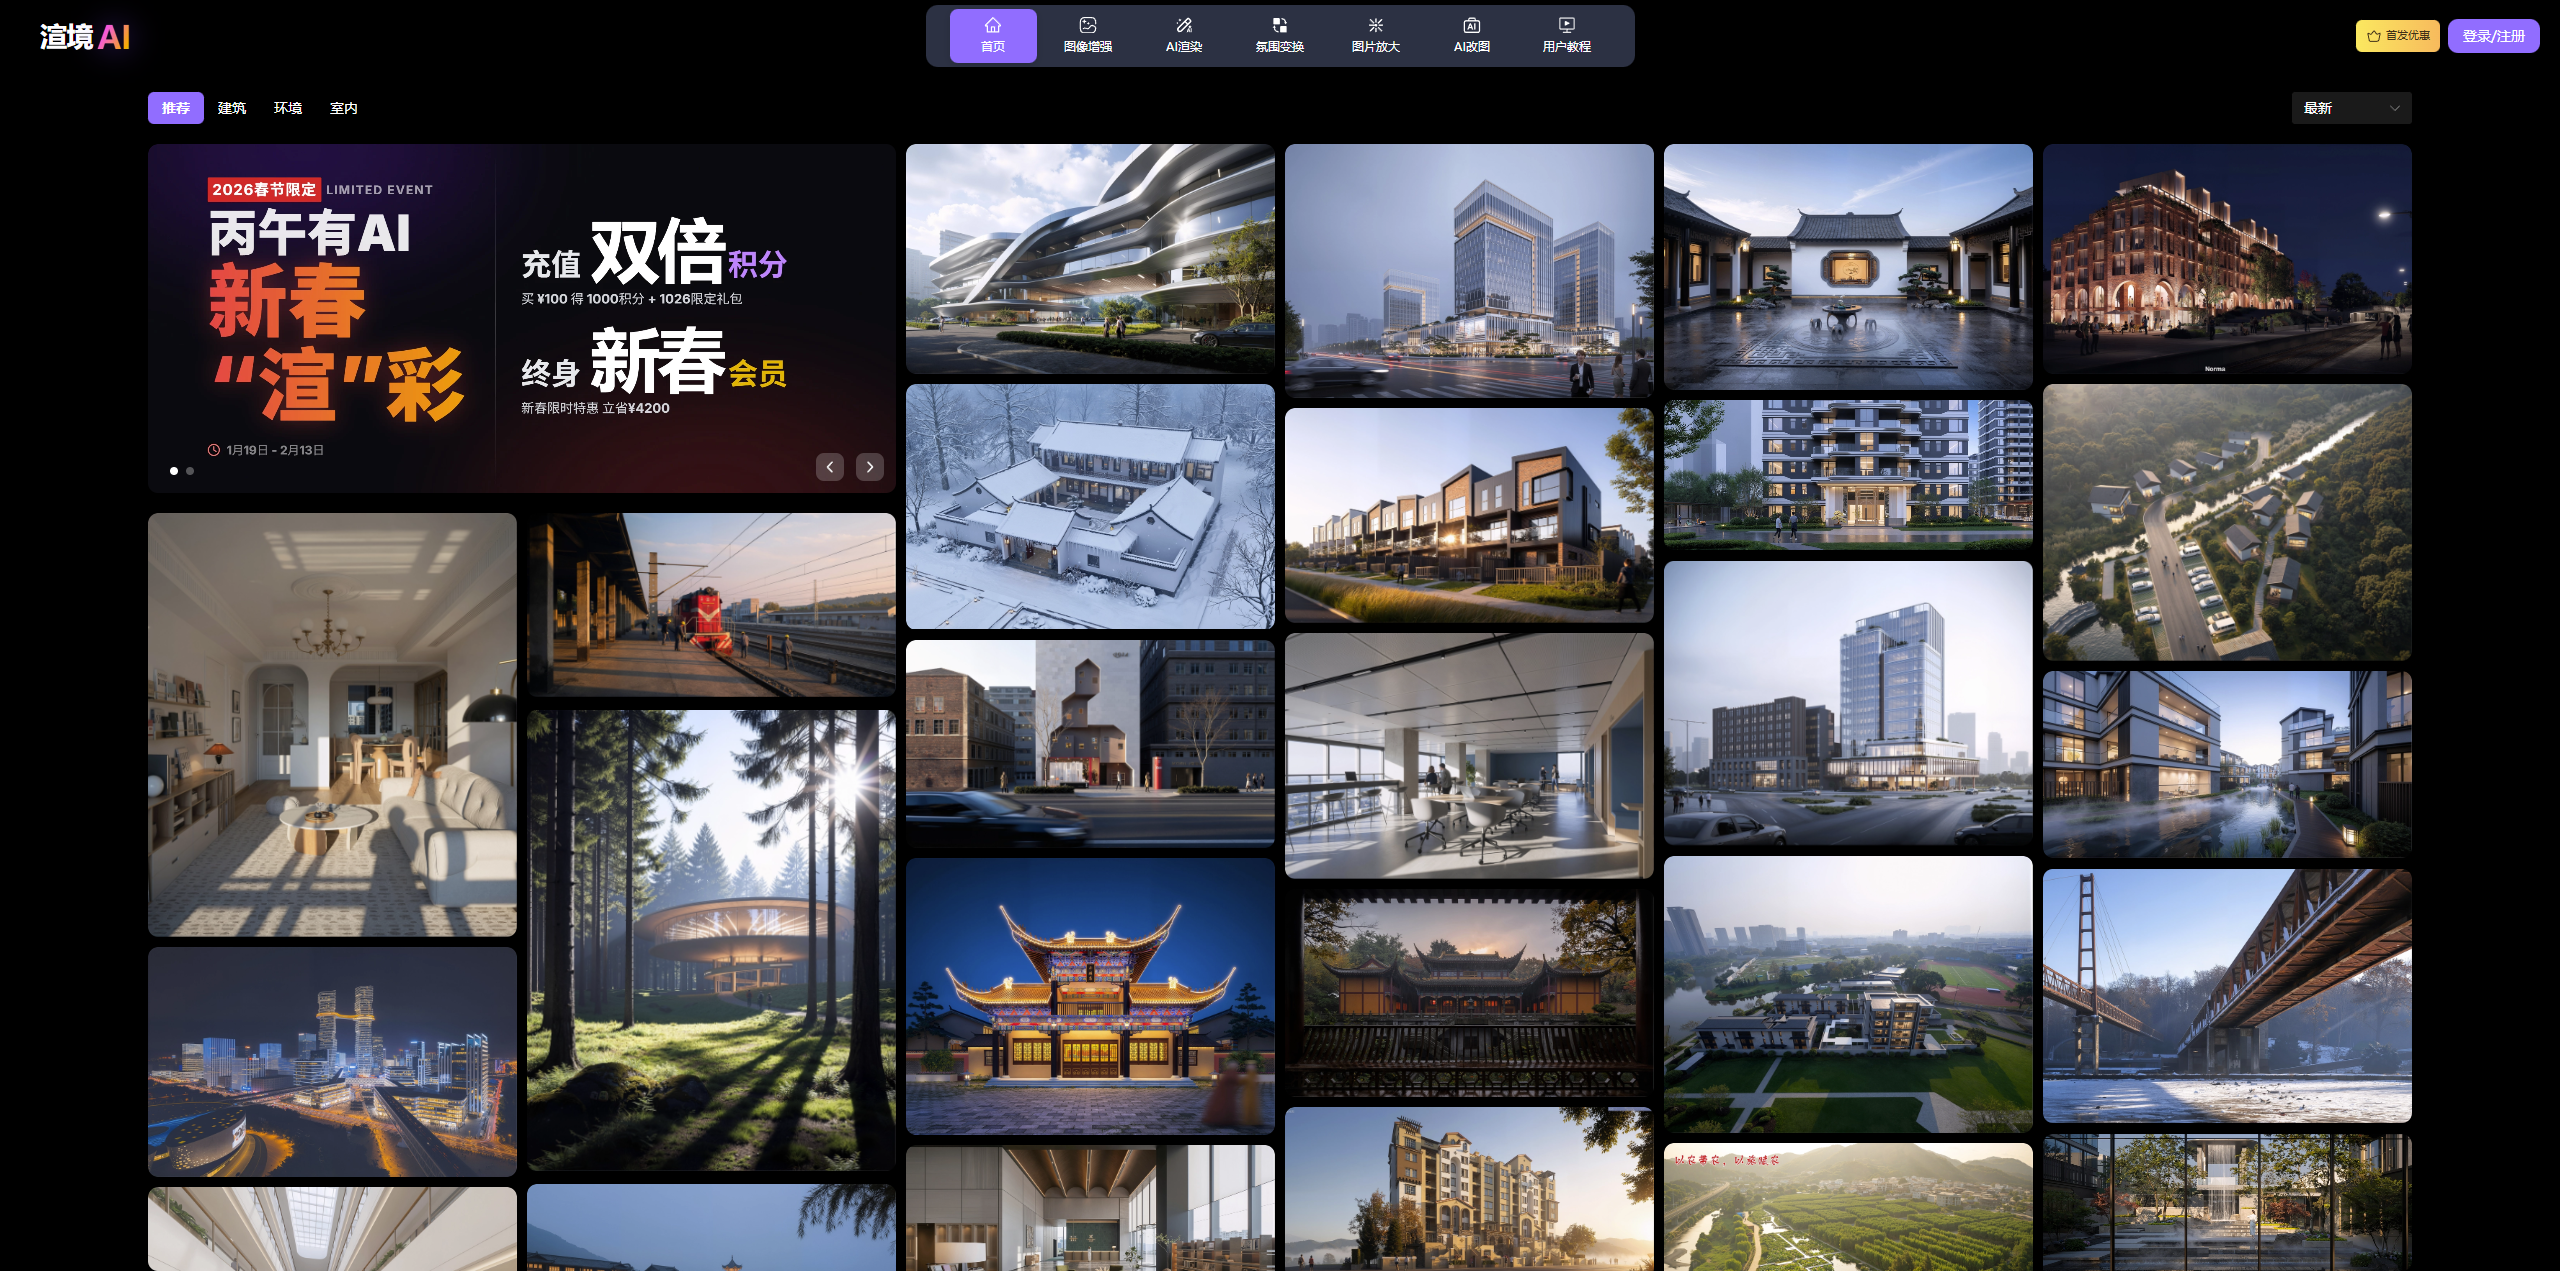2560x1271 pixels.
Task: Open the red train station thumbnail
Action: coord(711,604)
